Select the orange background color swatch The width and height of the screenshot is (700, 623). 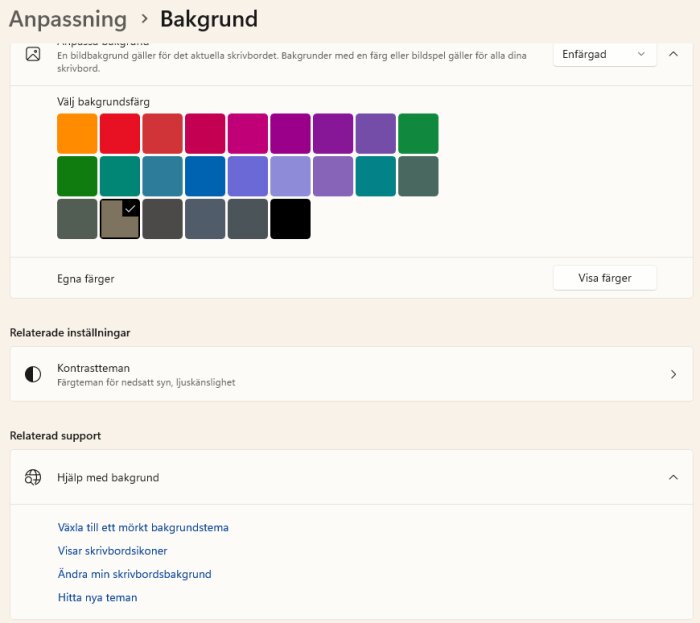pyautogui.click(x=77, y=133)
